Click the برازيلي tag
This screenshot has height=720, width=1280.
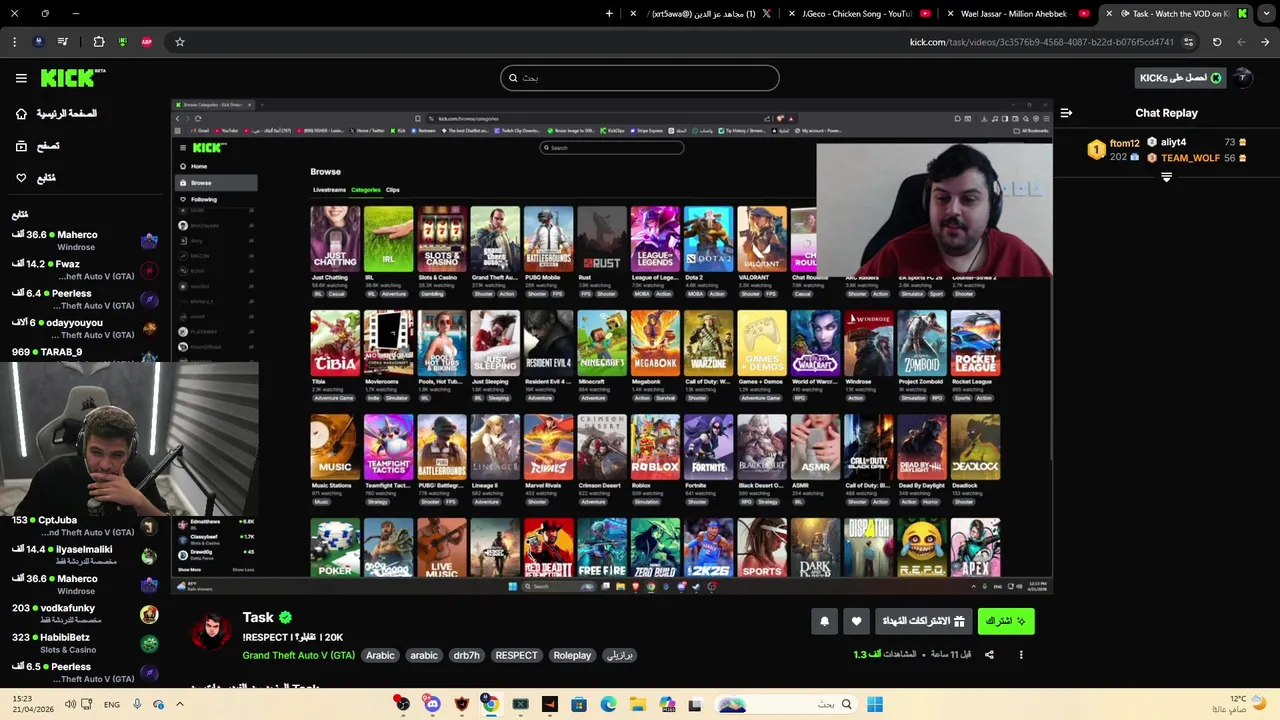620,656
